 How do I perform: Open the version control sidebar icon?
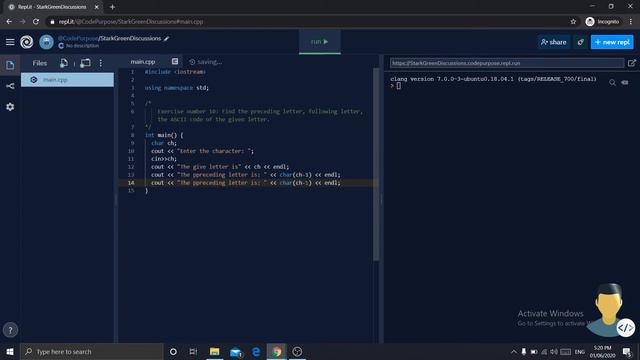(10, 86)
